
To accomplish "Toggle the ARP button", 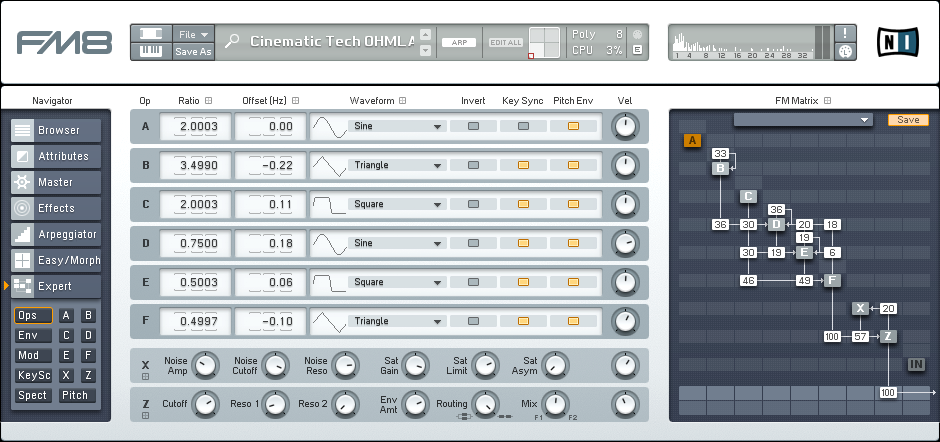I will 459,43.
